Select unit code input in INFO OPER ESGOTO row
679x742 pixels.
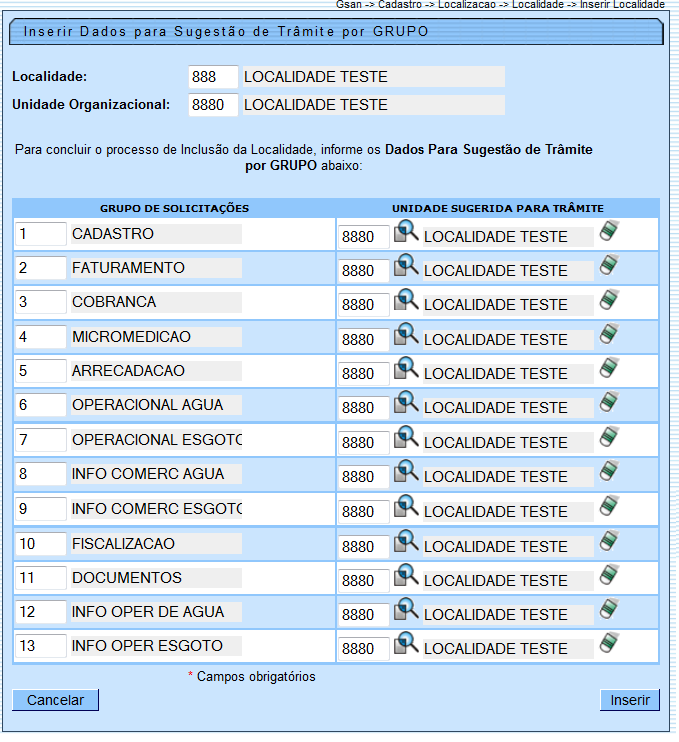(362, 649)
